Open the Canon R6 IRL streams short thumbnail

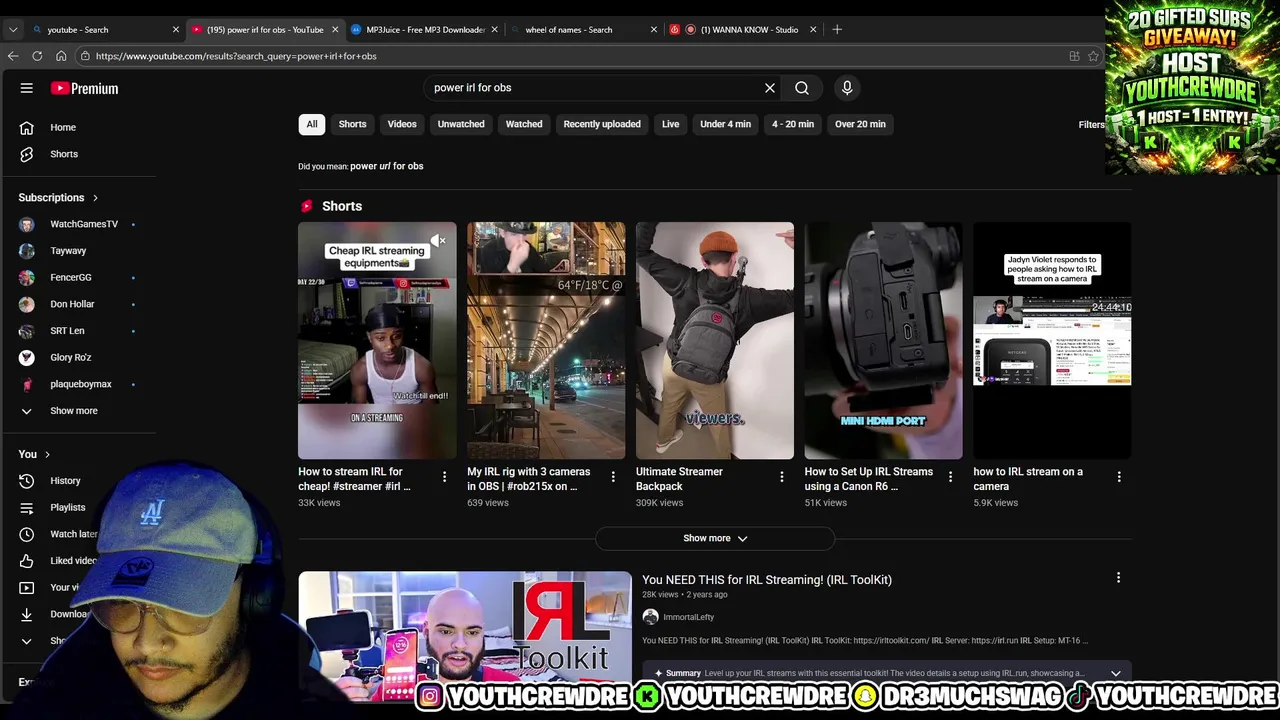(x=884, y=340)
